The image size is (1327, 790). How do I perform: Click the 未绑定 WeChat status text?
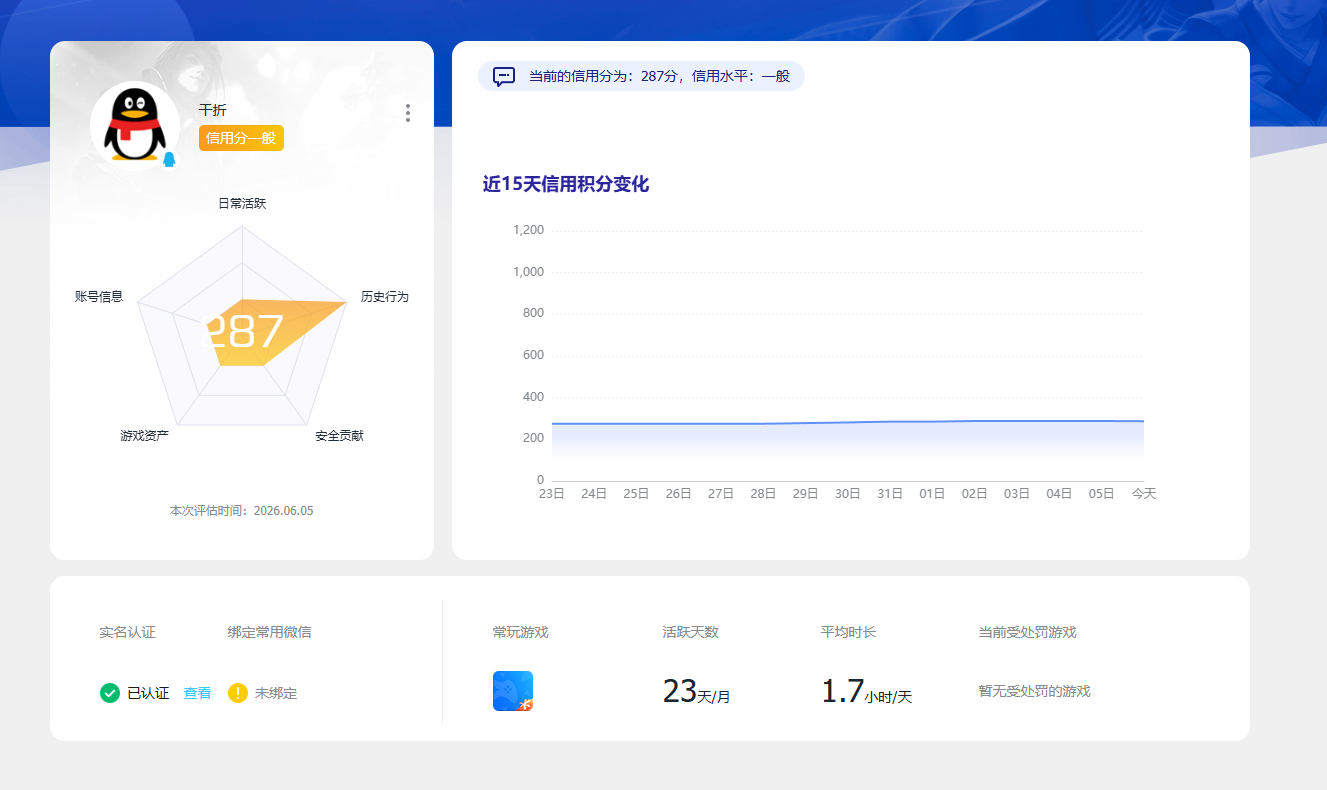click(x=276, y=693)
